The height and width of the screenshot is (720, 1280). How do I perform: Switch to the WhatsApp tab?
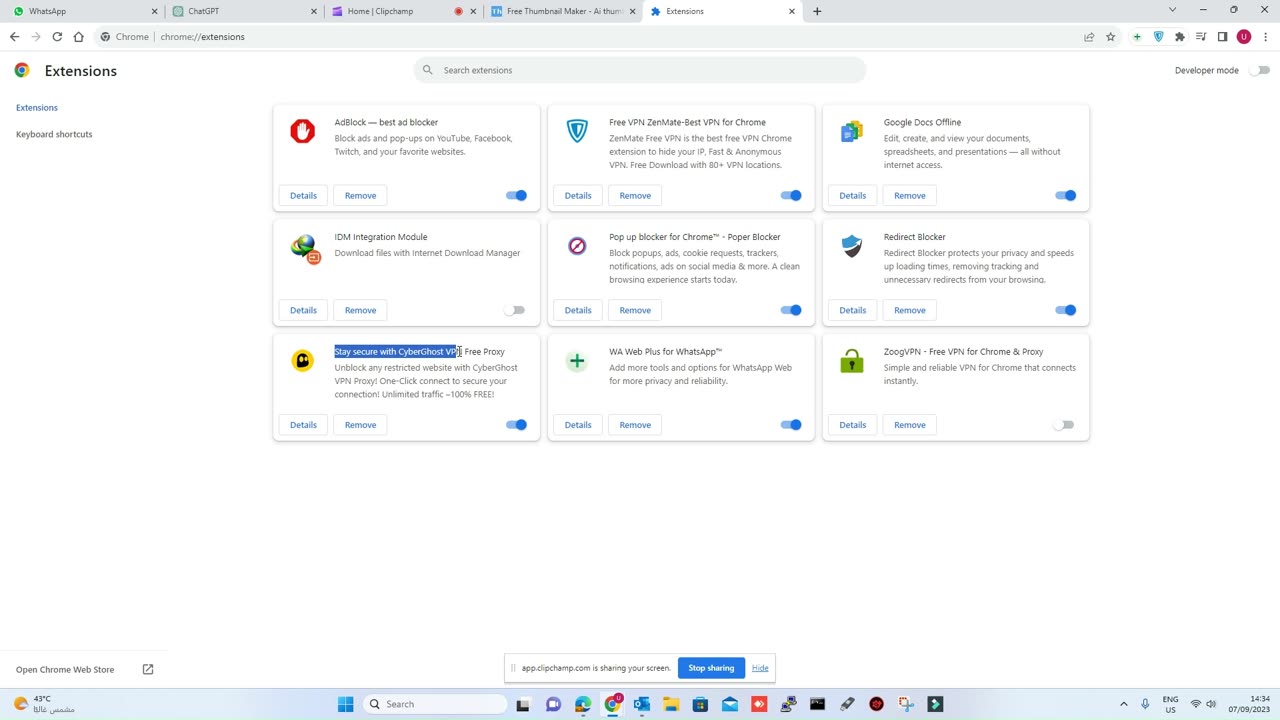[x=83, y=11]
